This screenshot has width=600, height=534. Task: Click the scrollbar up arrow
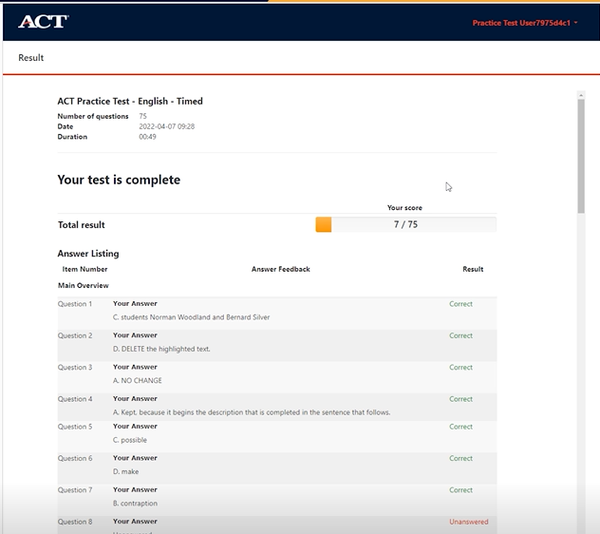click(x=581, y=98)
